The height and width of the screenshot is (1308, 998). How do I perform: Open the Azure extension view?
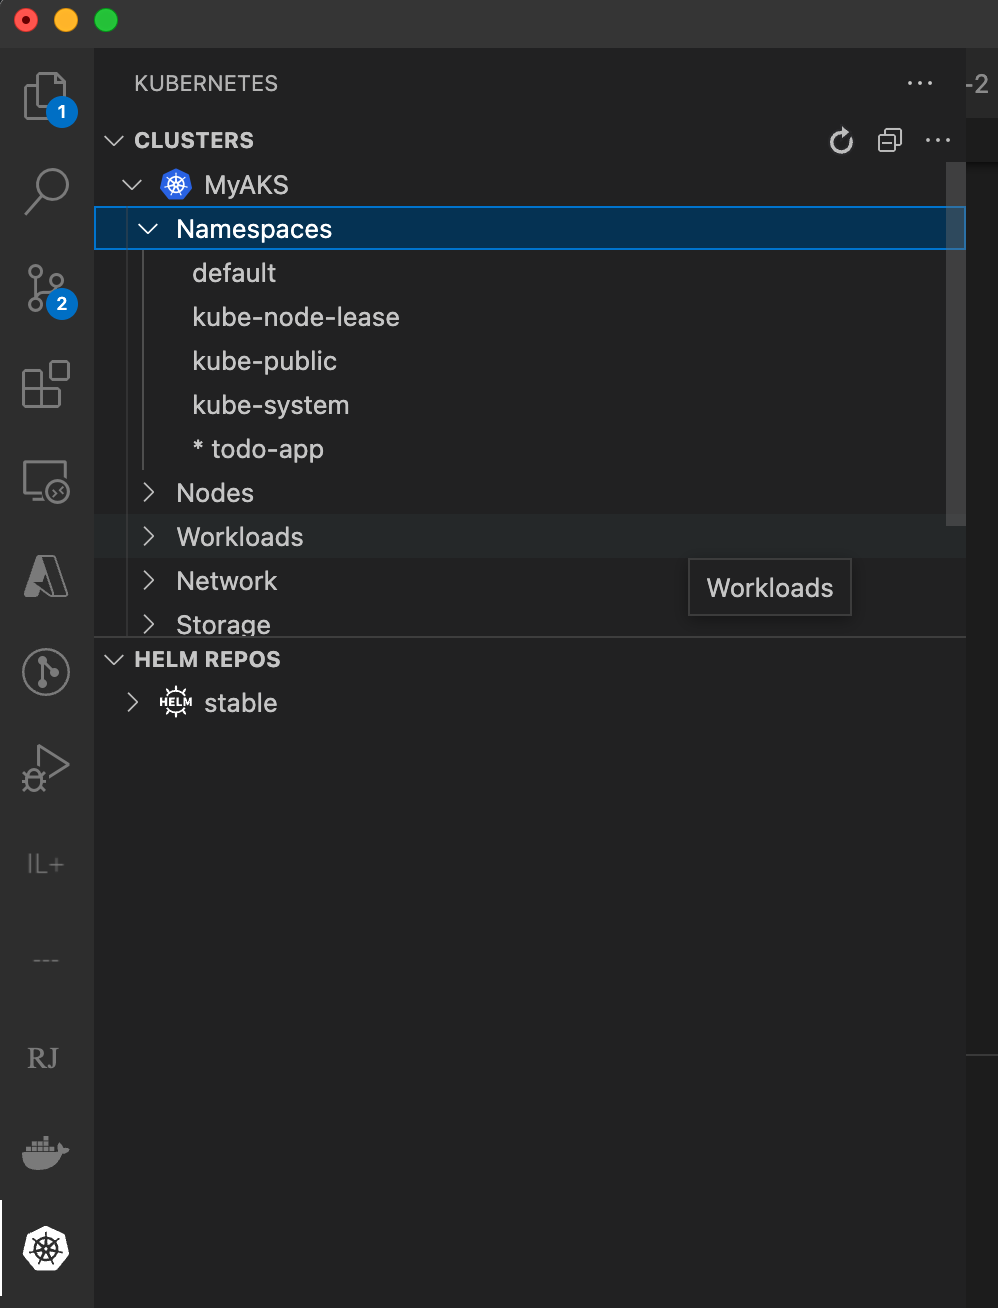[45, 576]
